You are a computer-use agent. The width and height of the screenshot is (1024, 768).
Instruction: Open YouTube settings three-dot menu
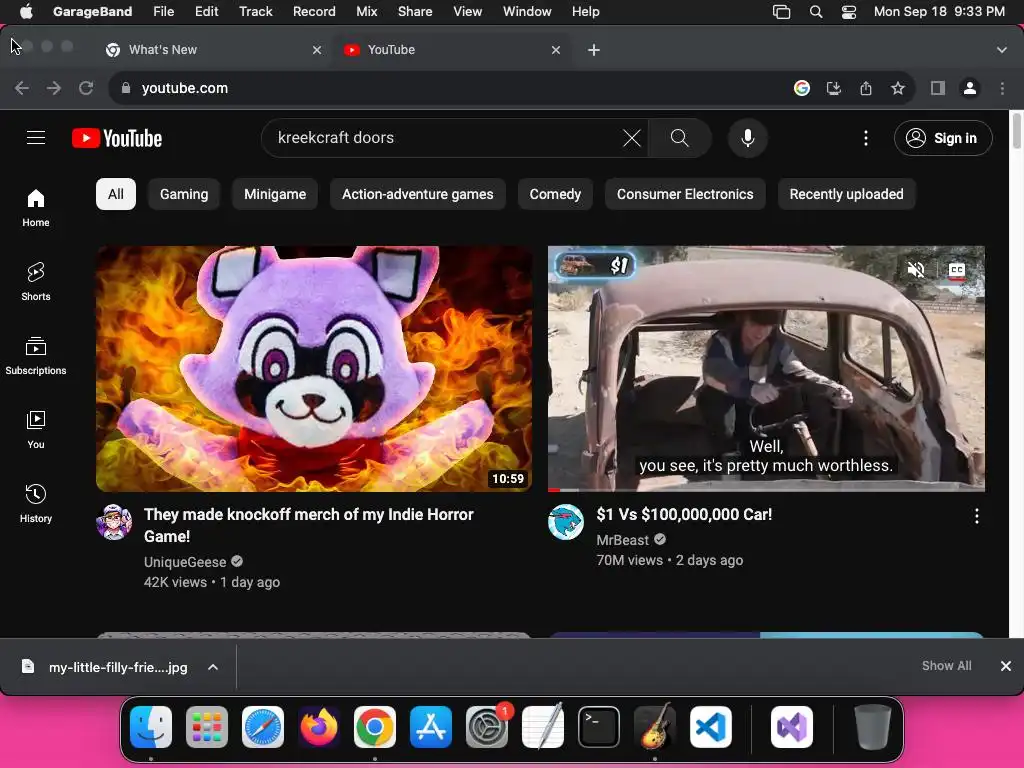(865, 138)
